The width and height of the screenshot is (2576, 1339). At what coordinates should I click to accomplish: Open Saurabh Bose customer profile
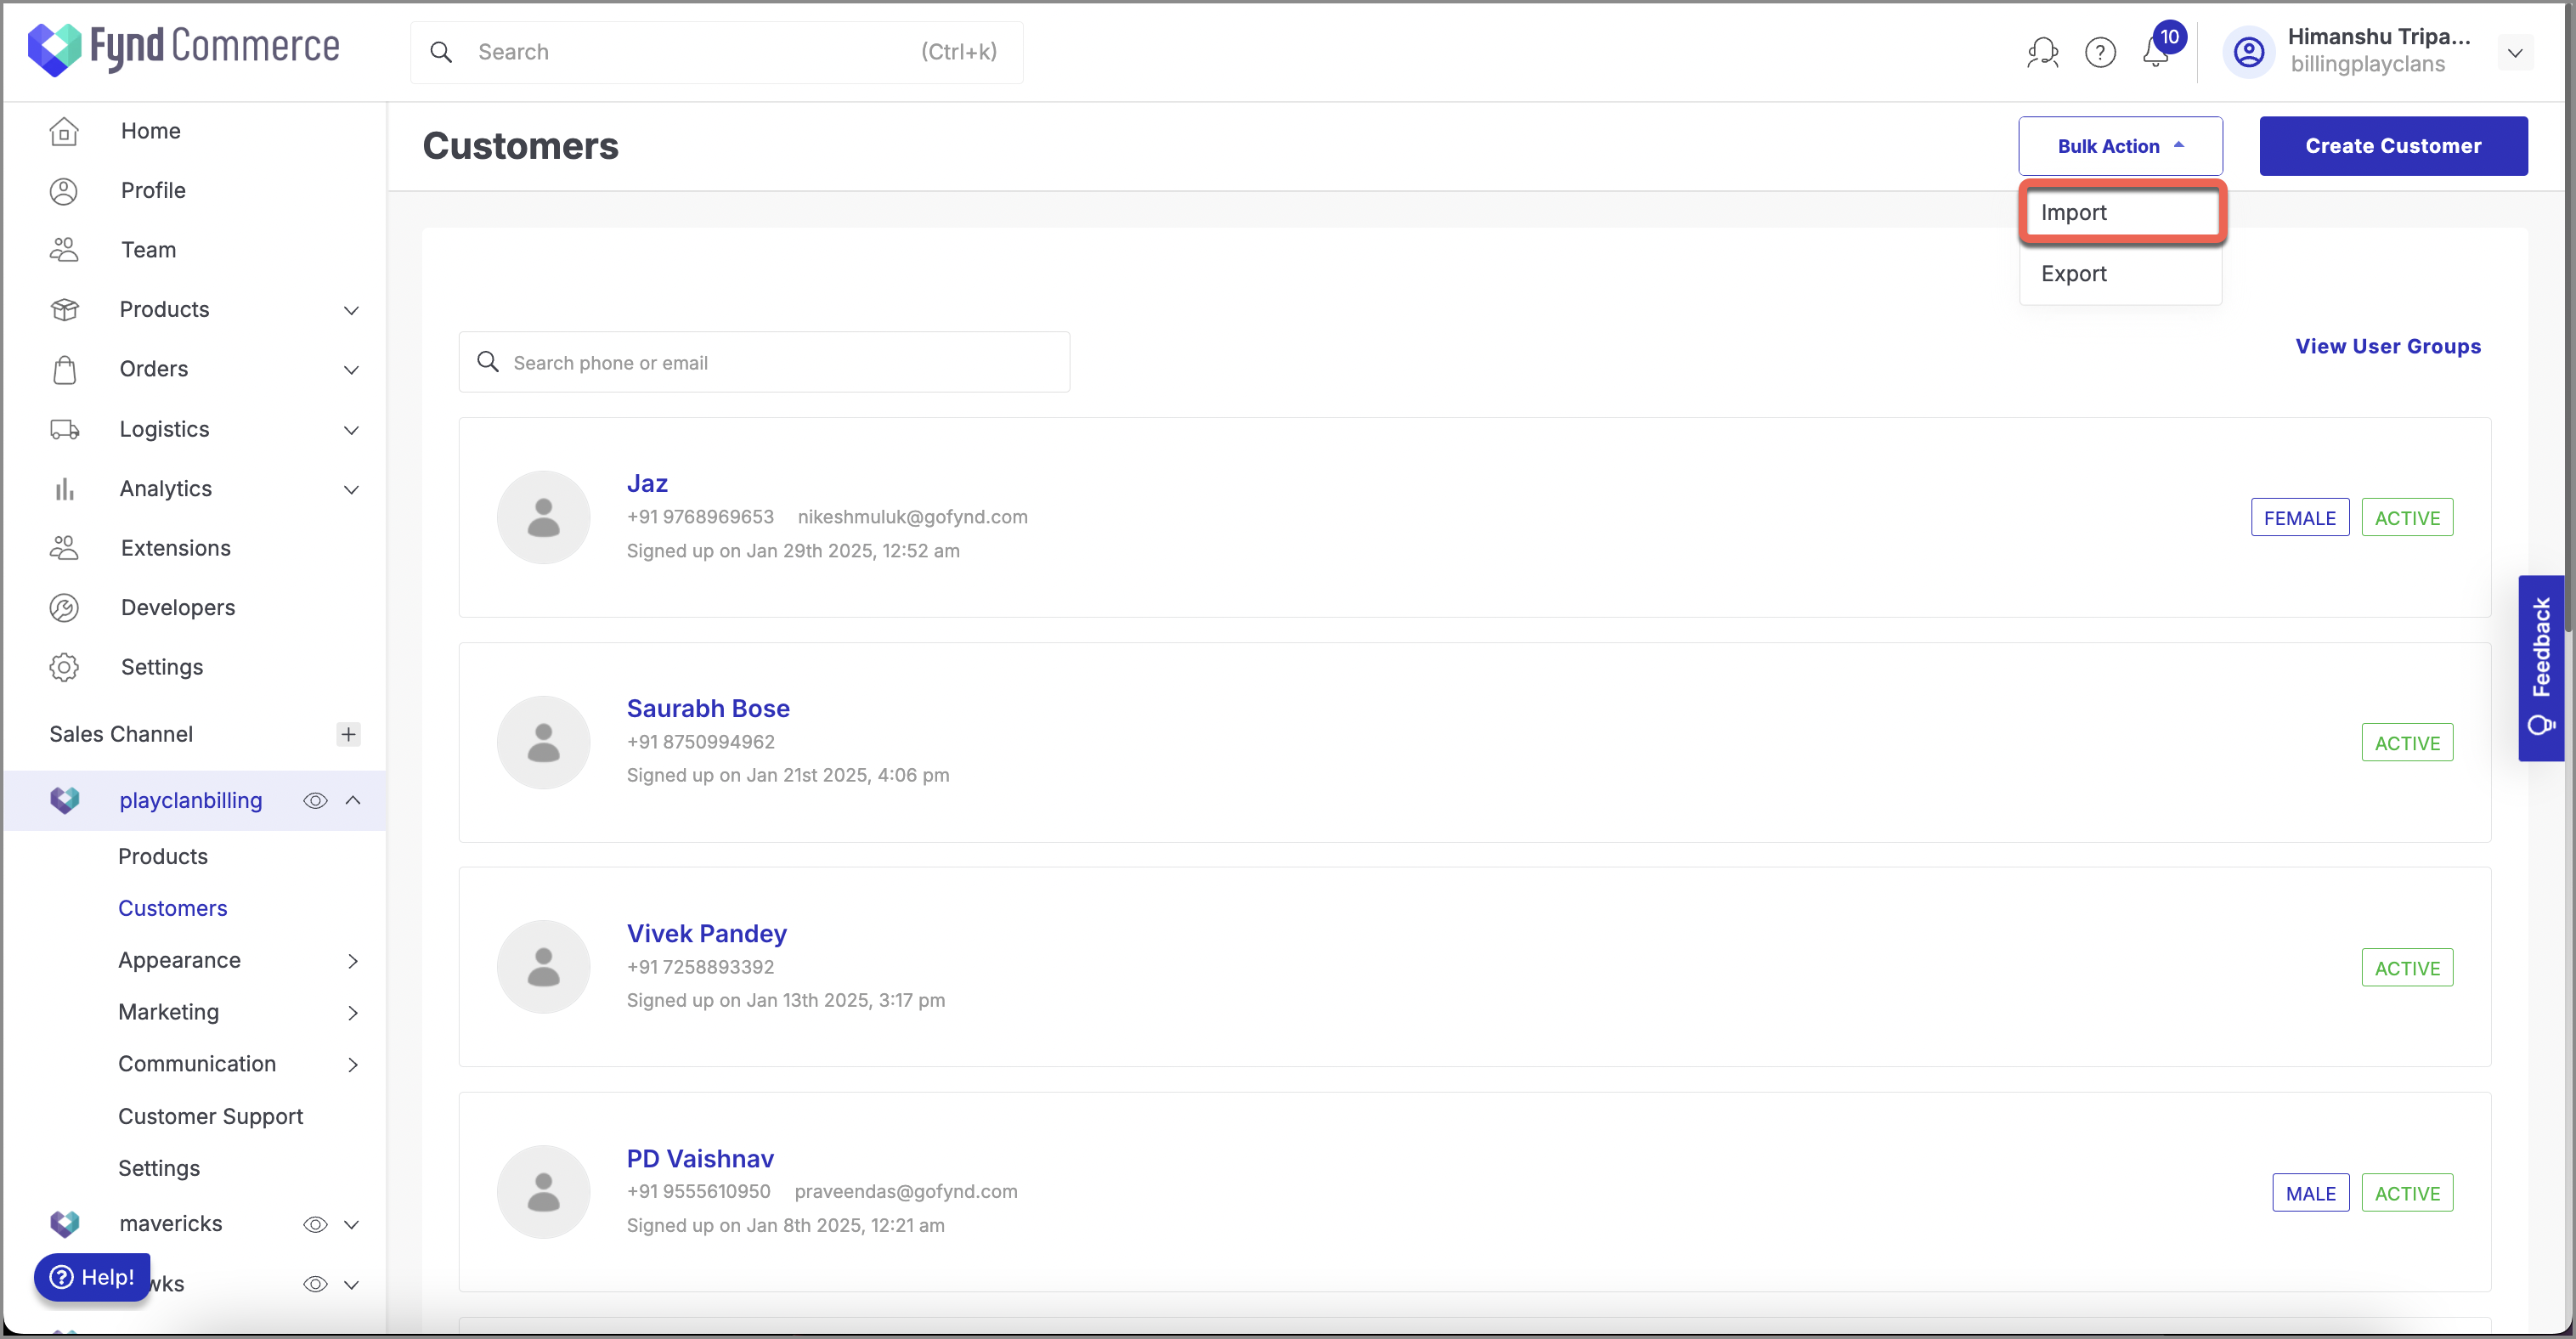click(x=707, y=708)
